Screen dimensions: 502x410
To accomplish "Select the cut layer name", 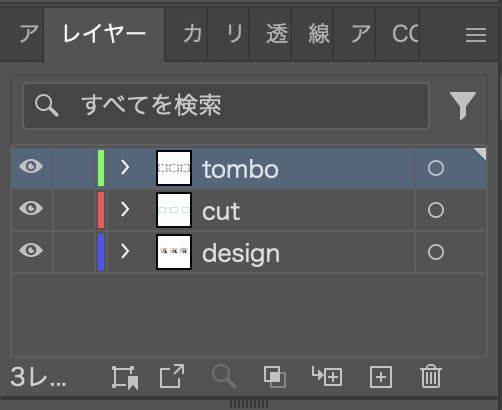I will (221, 212).
